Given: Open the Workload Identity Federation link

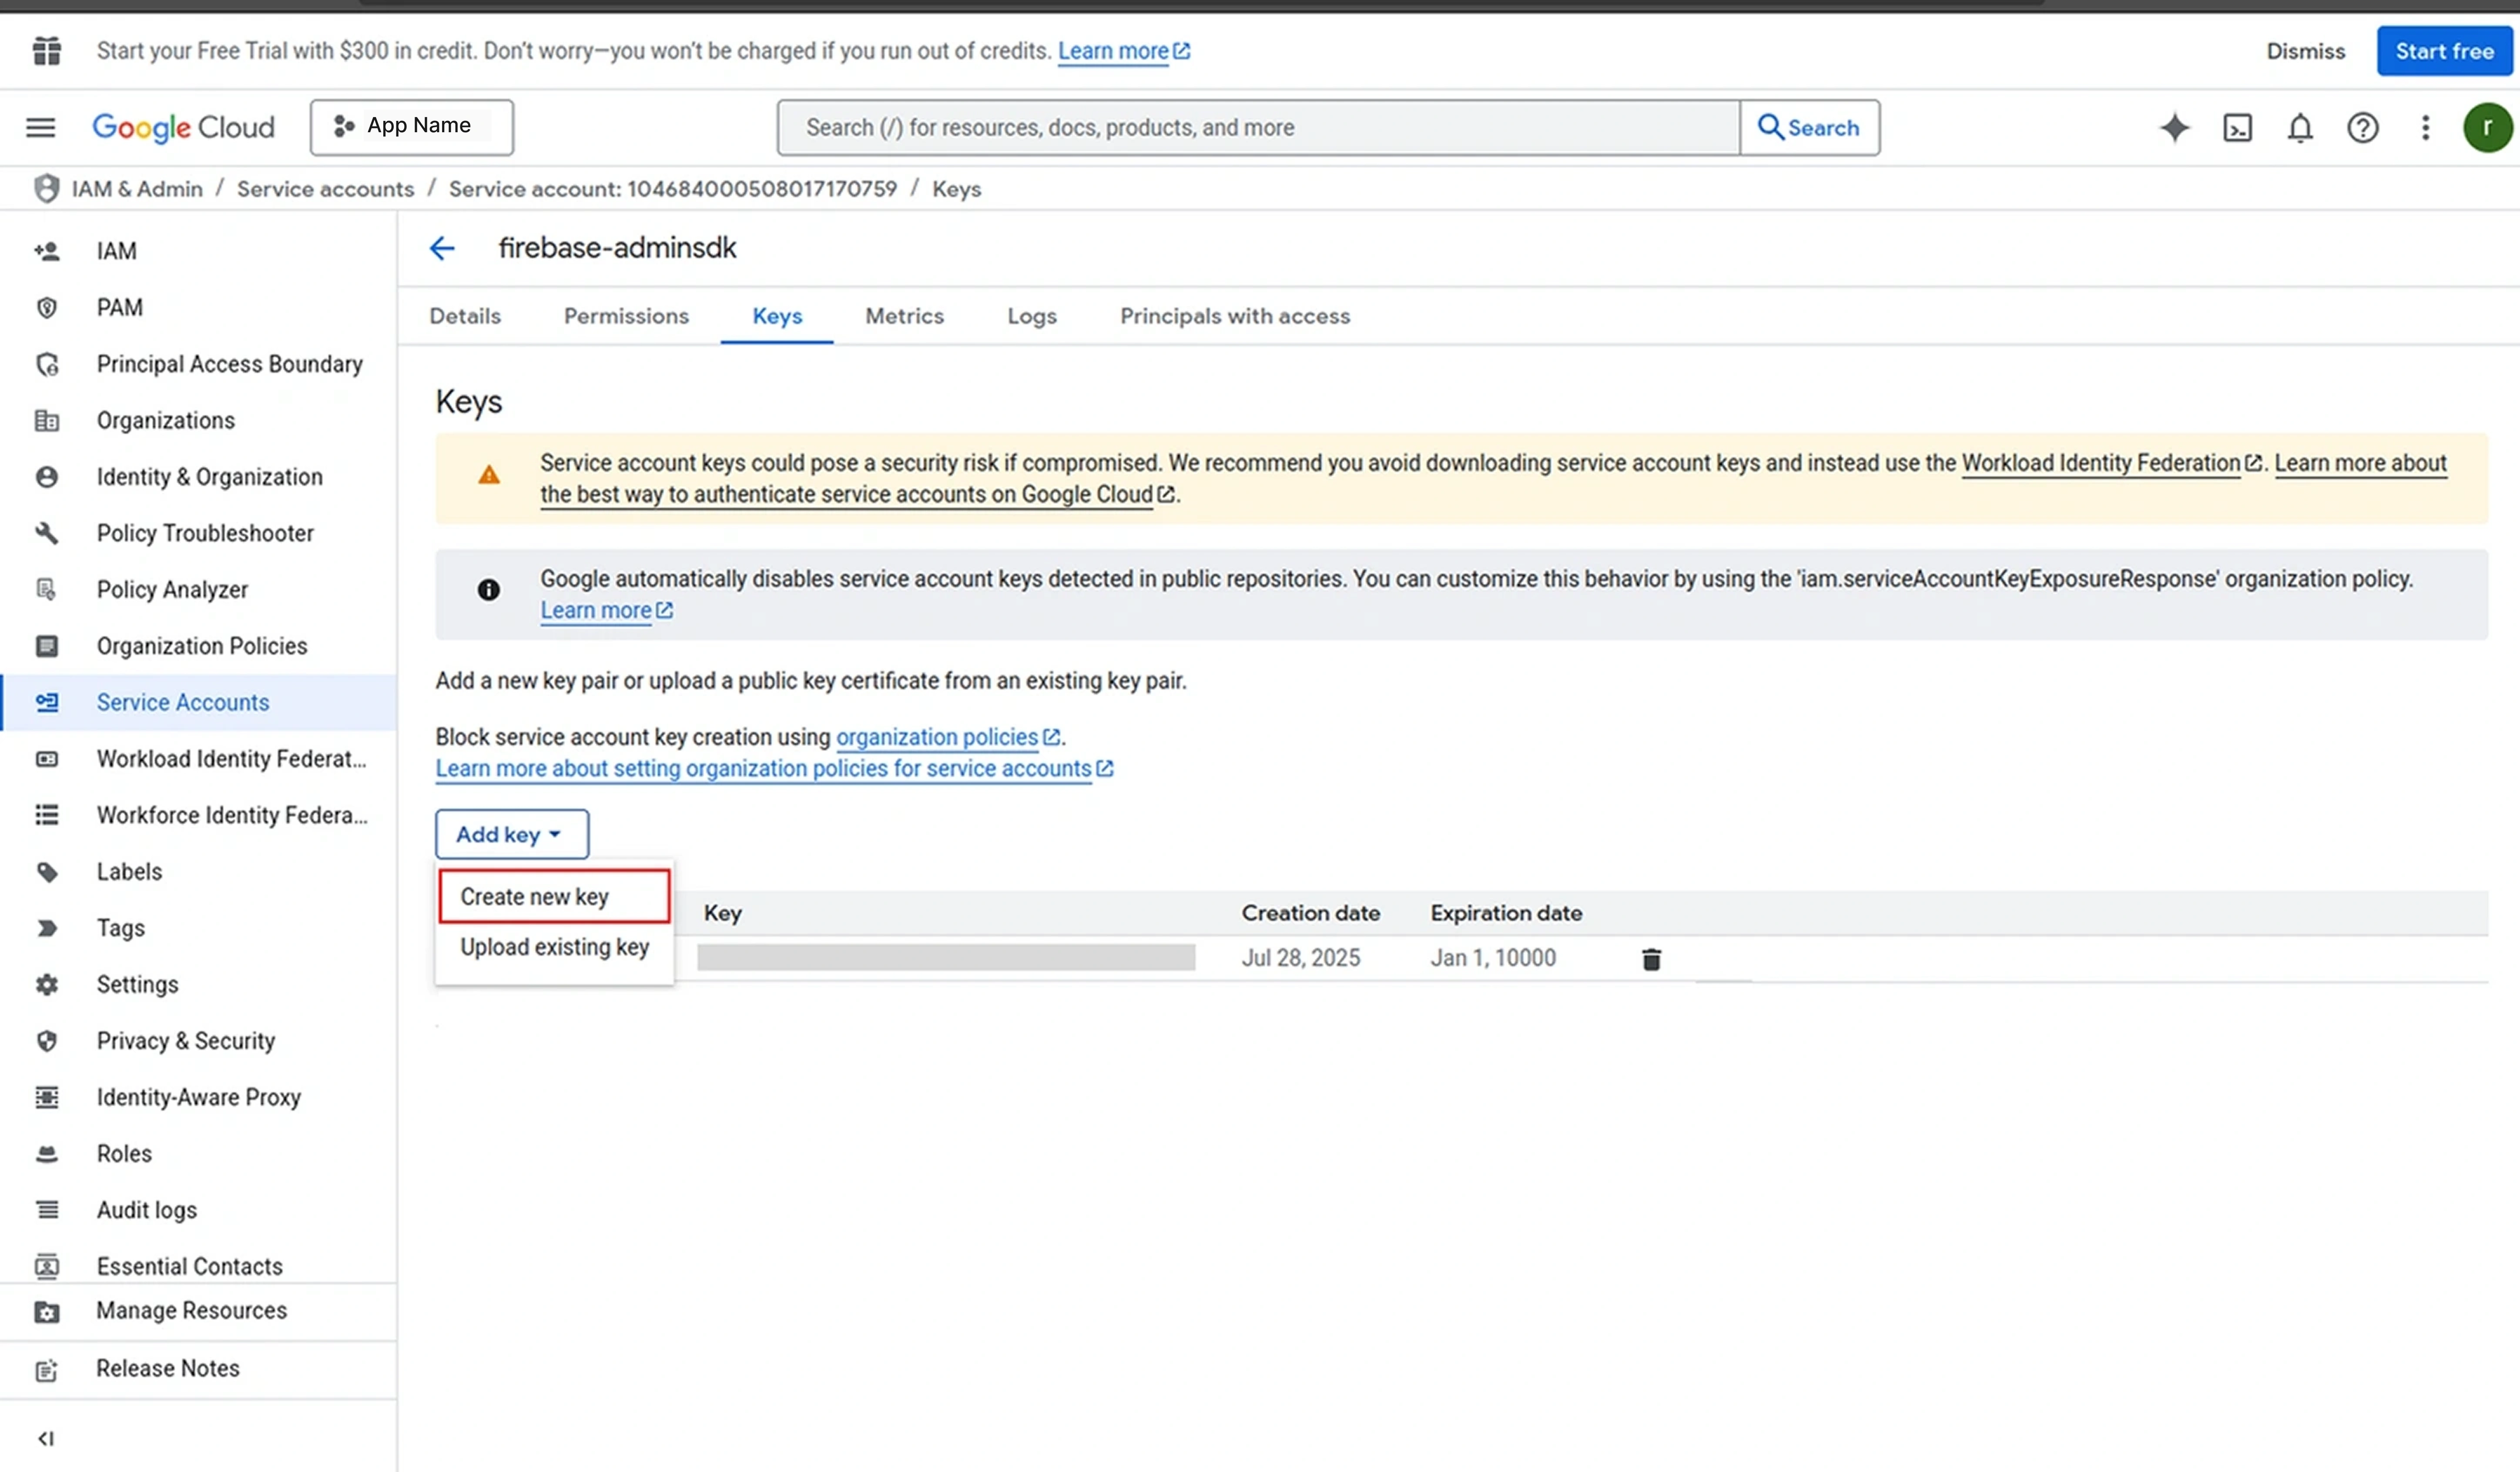Looking at the screenshot, I should (x=2111, y=463).
